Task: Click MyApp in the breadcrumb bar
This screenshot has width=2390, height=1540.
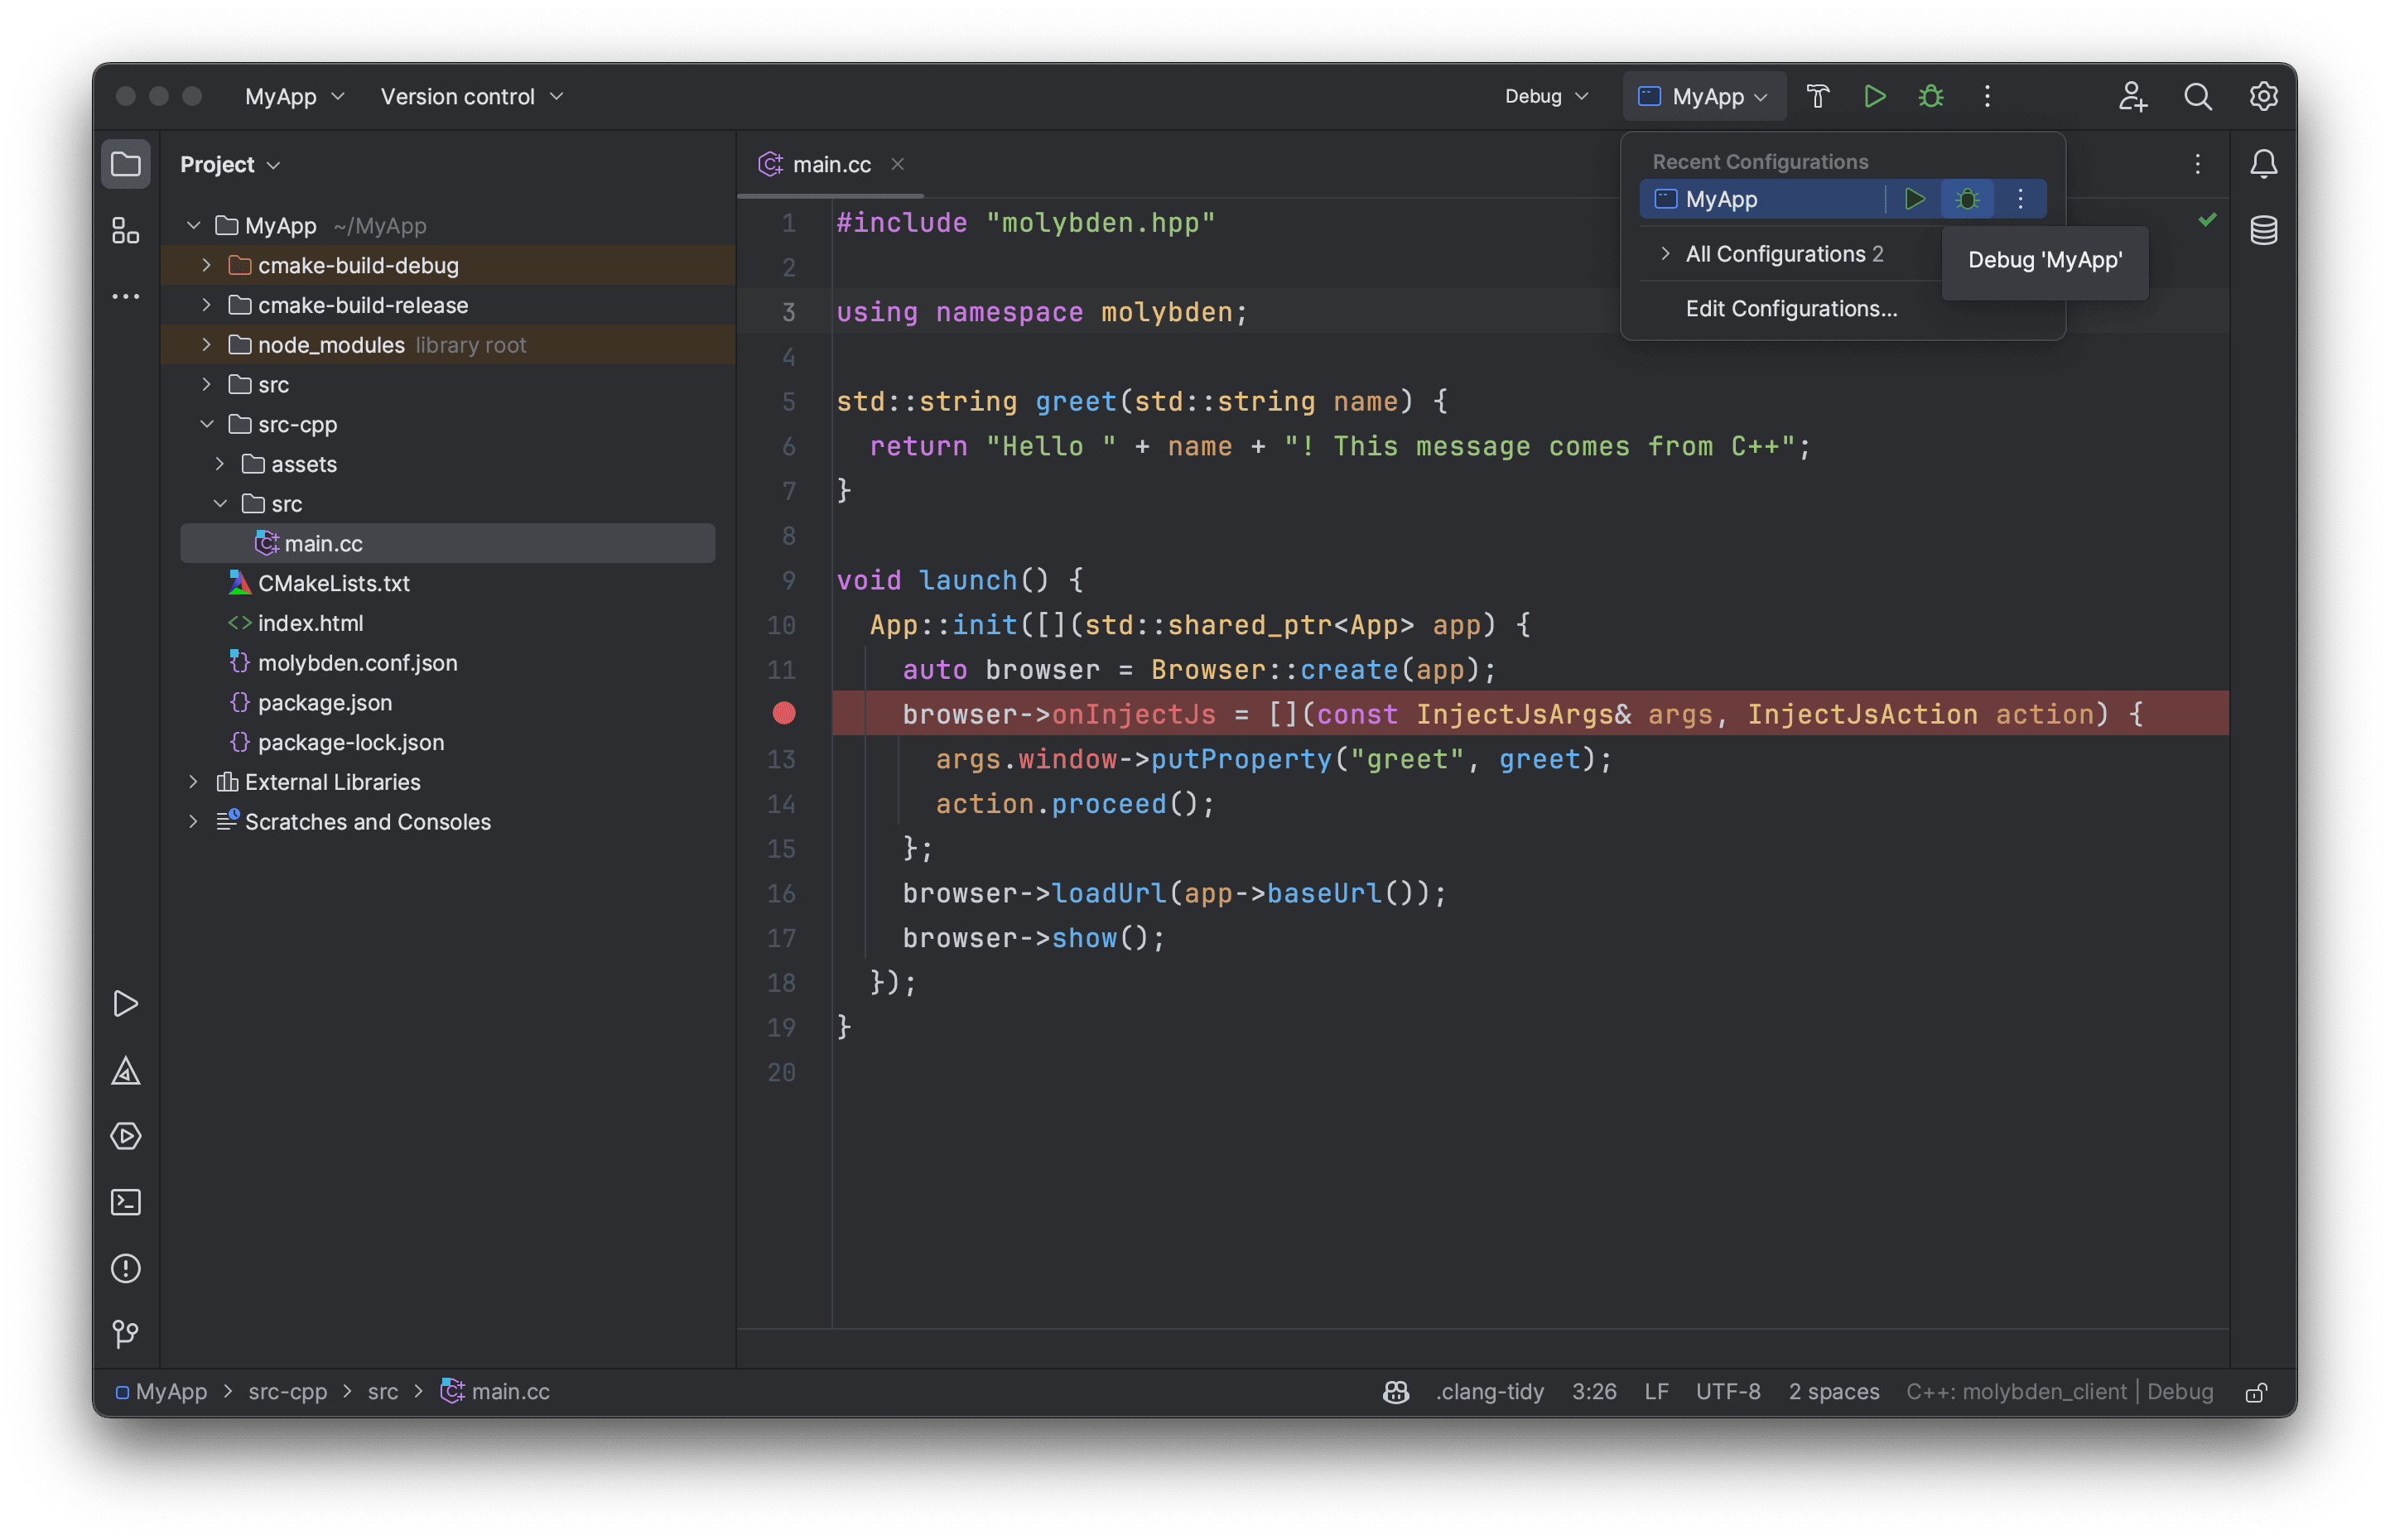Action: pyautogui.click(x=162, y=1392)
